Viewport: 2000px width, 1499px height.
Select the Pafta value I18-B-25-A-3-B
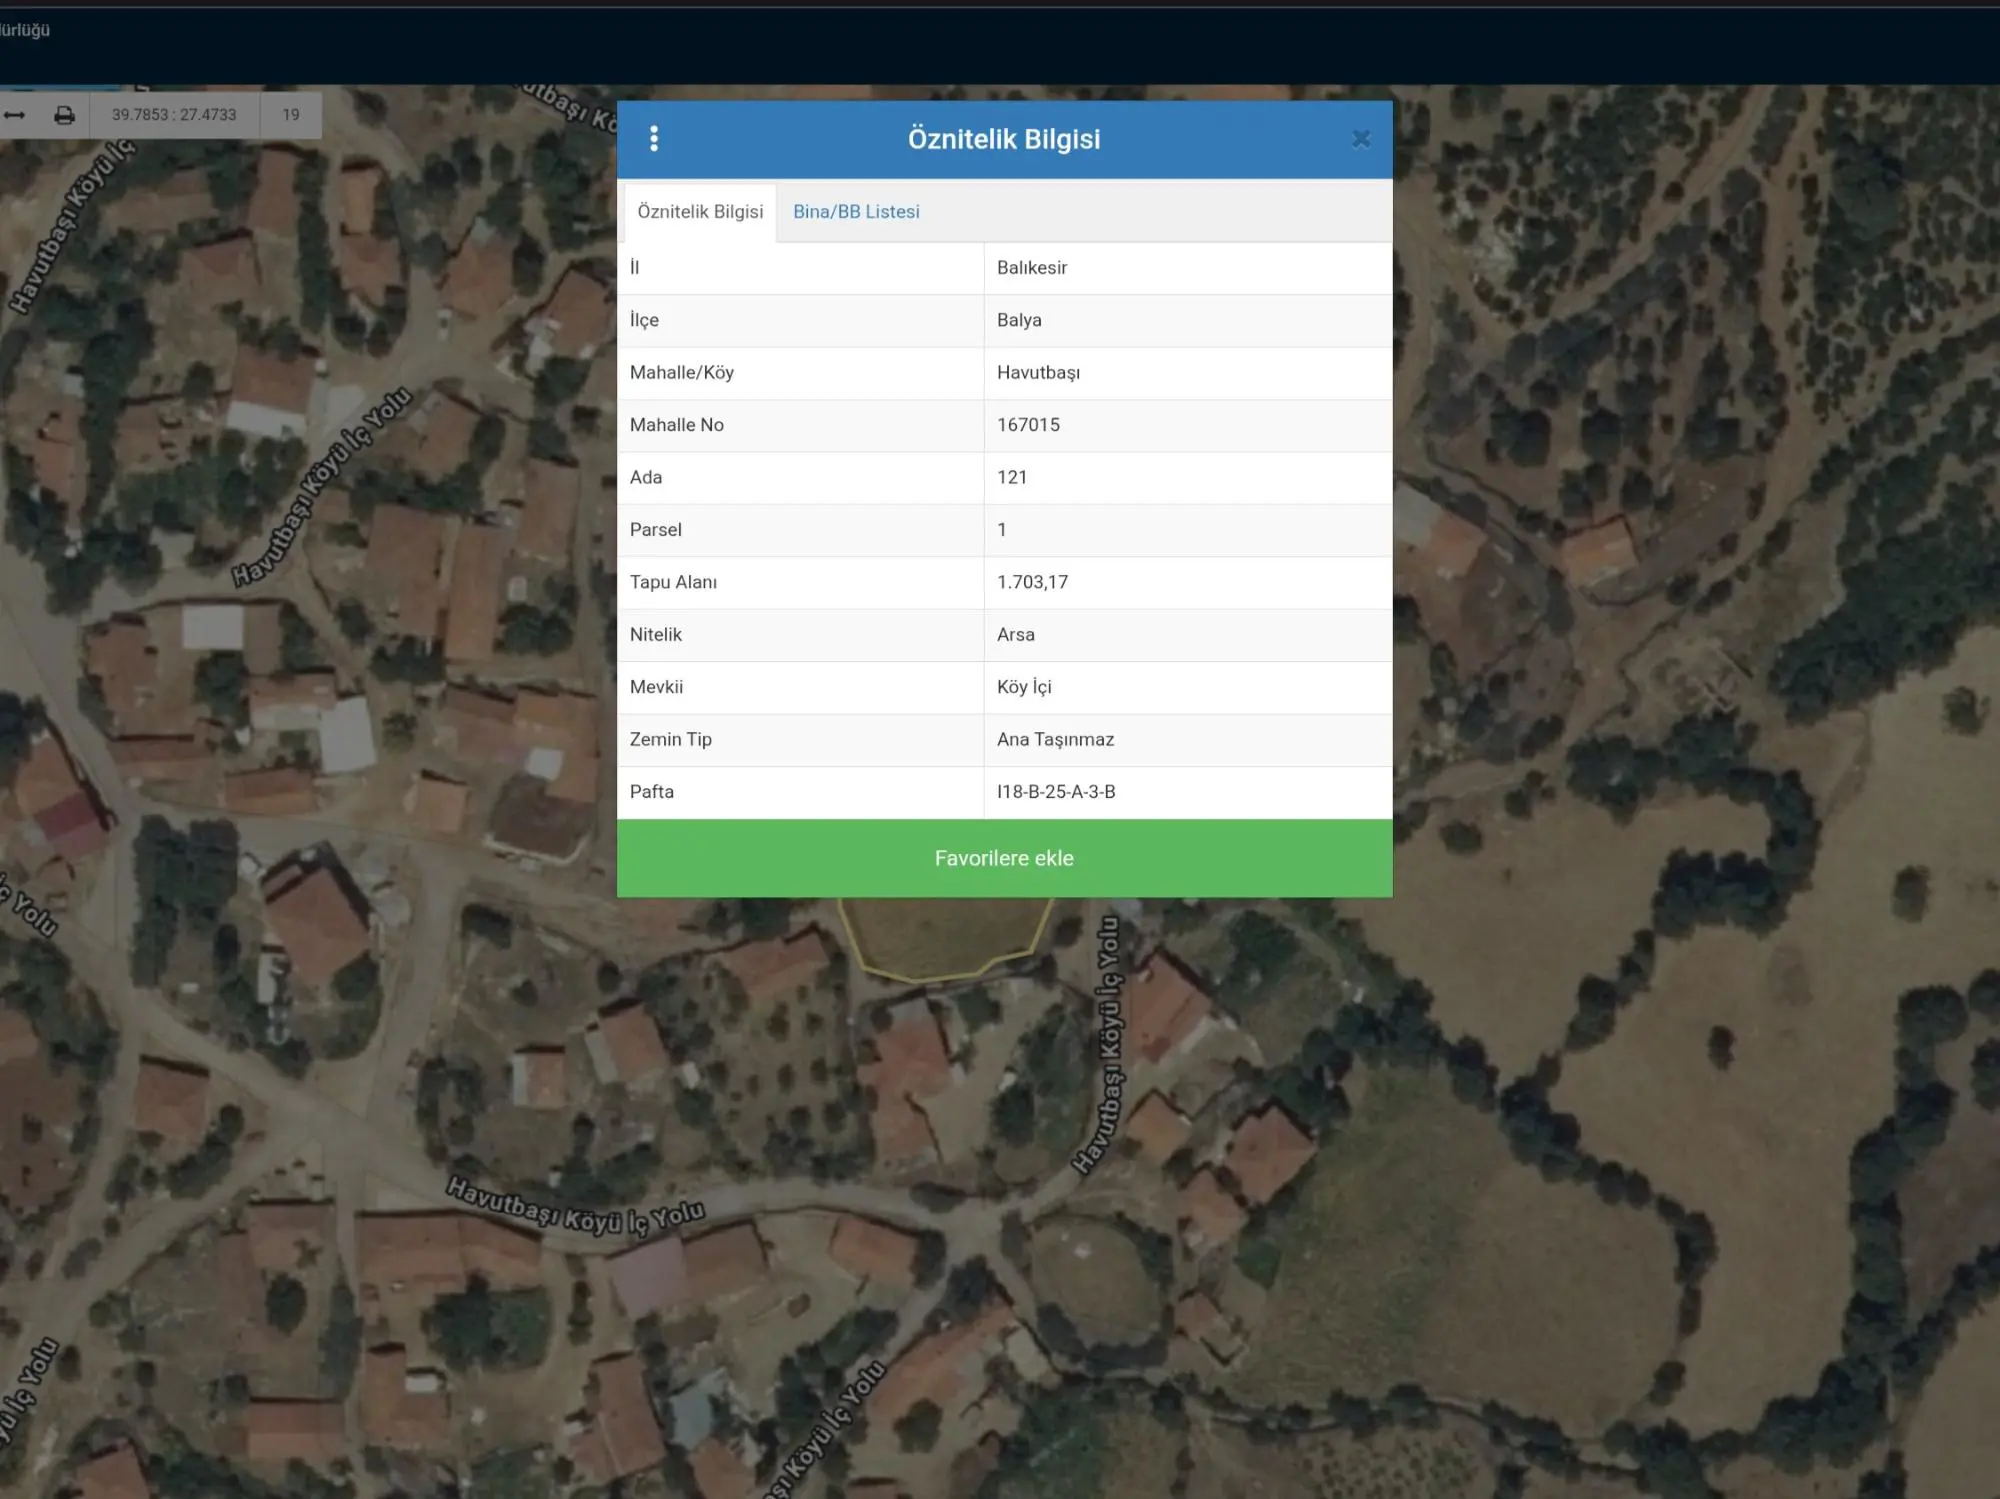tap(1056, 792)
